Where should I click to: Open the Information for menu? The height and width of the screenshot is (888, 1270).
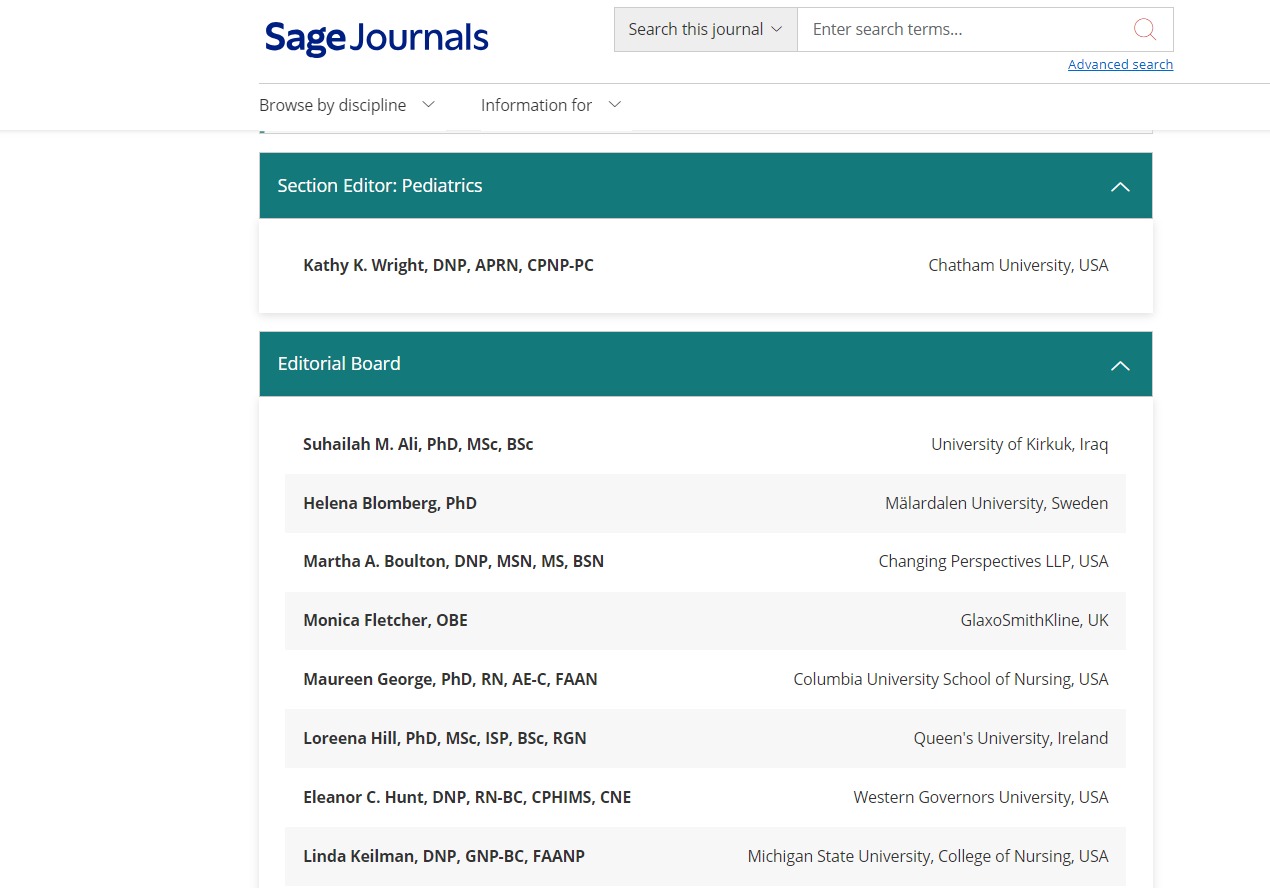click(x=536, y=105)
